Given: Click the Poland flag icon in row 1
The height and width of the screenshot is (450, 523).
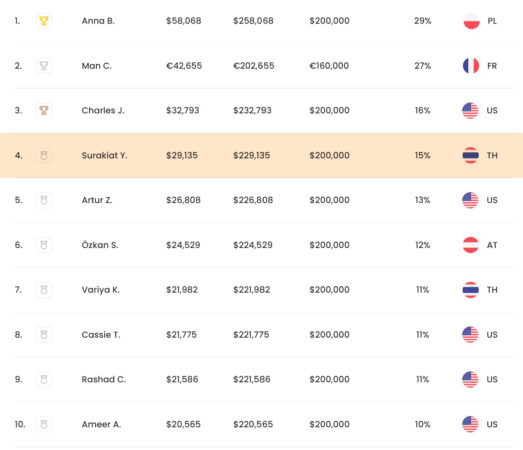Looking at the screenshot, I should pyautogui.click(x=471, y=21).
